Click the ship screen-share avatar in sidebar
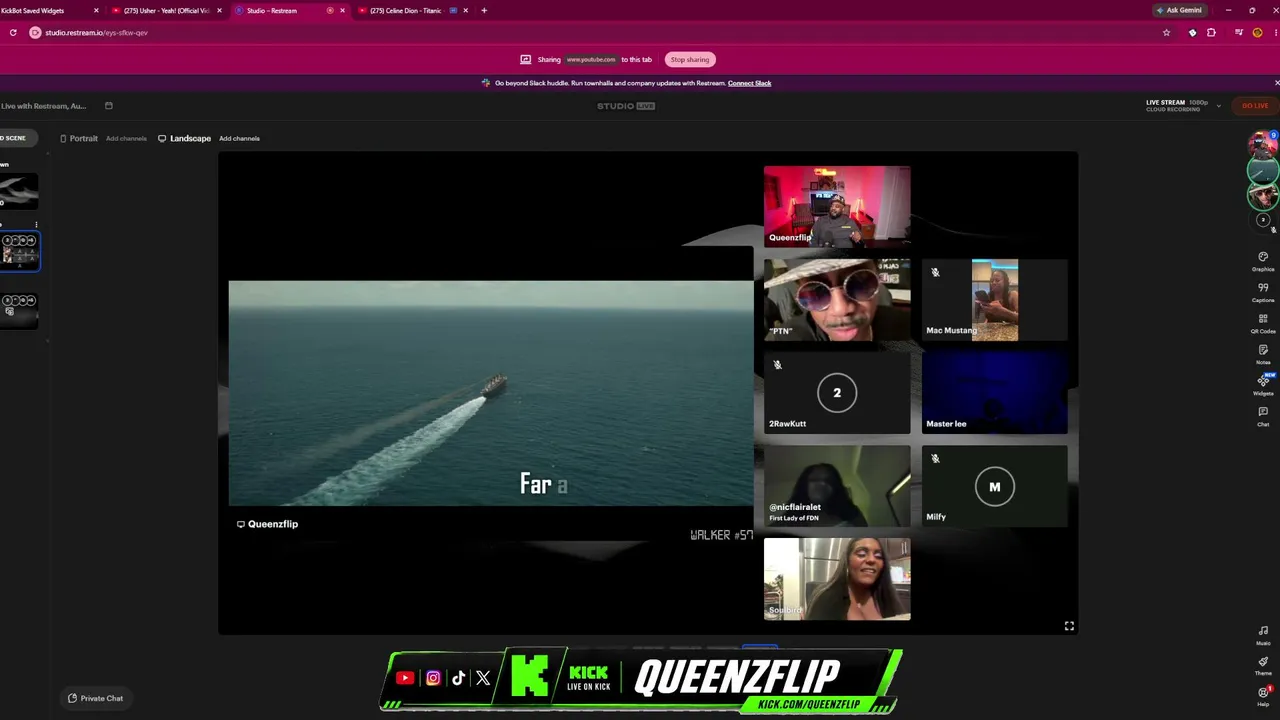The image size is (1280, 720). (x=1263, y=170)
